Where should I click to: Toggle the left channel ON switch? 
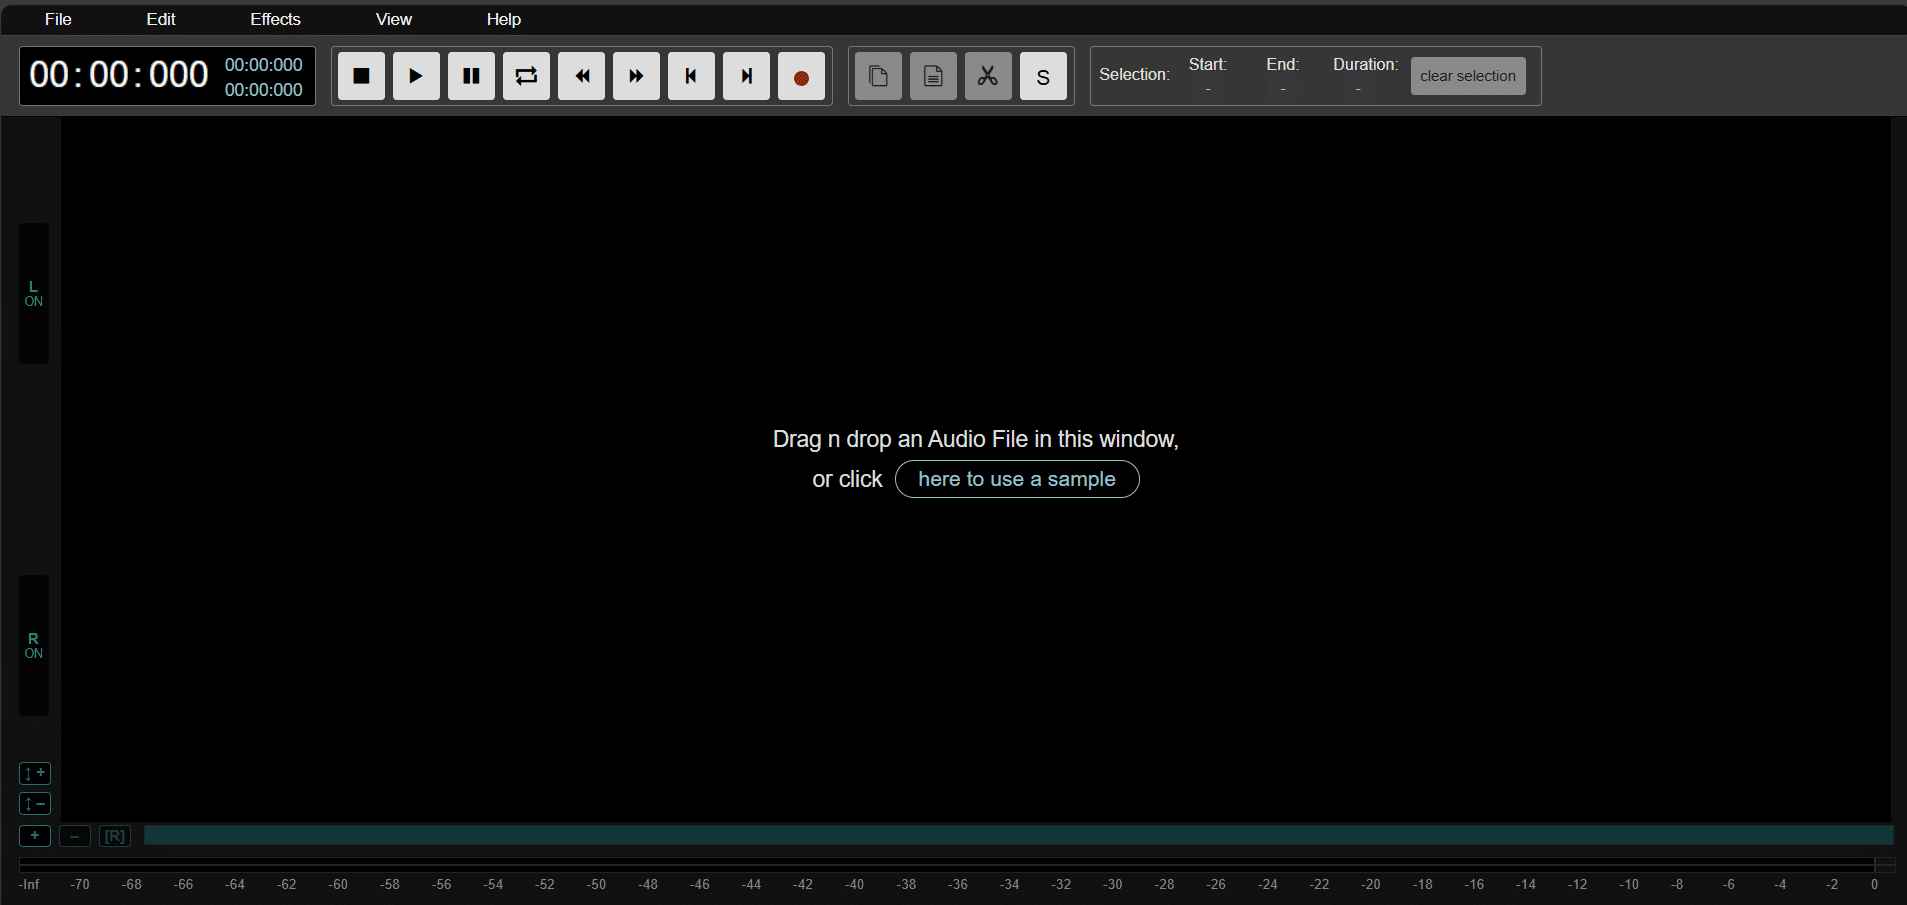coord(33,293)
